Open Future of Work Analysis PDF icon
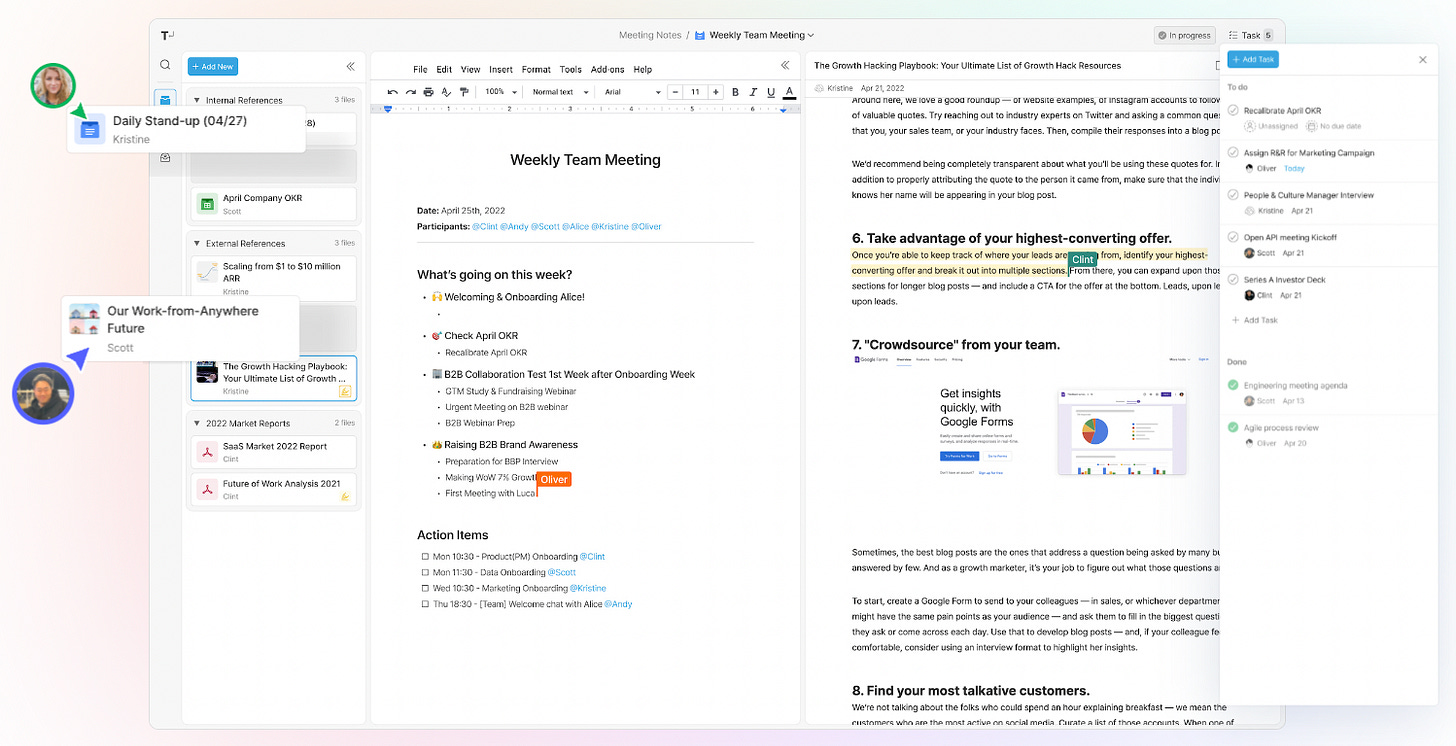 point(207,489)
